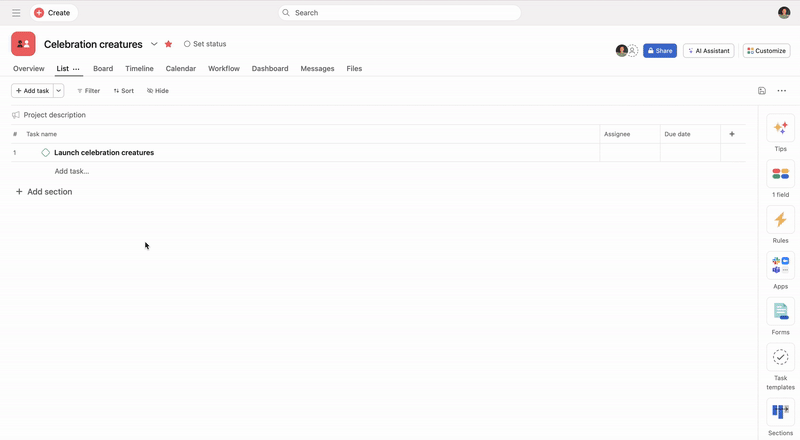Switch to the Overview tab
This screenshot has height=440, width=800.
click(29, 68)
